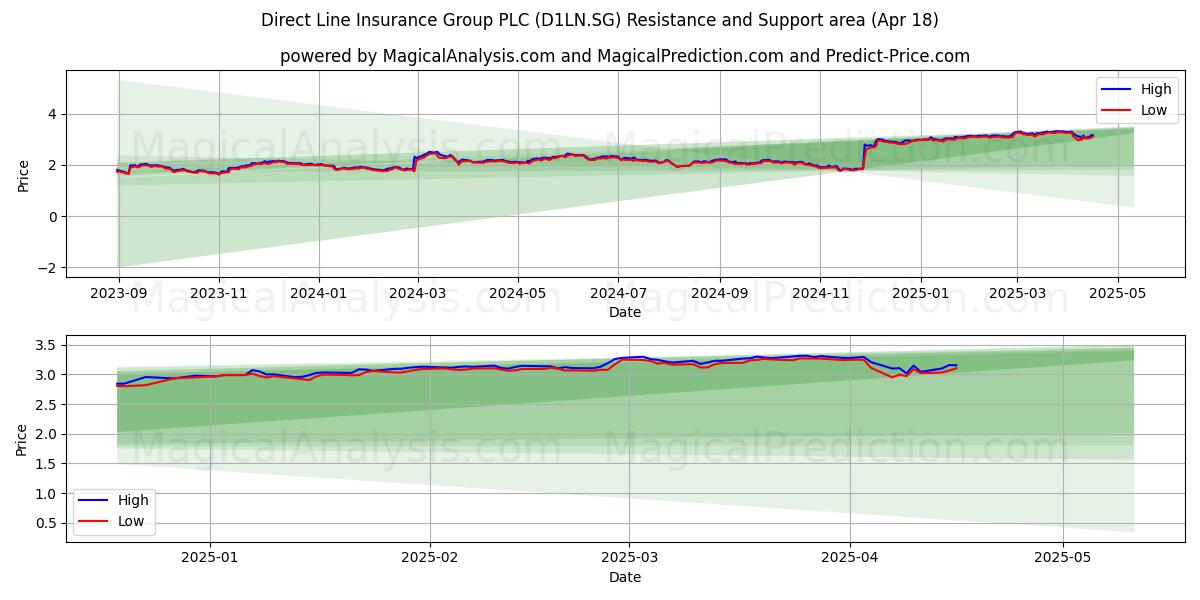Click the 2023-09 date label on top chart
Viewport: 1200px width, 600px height.
coord(118,294)
